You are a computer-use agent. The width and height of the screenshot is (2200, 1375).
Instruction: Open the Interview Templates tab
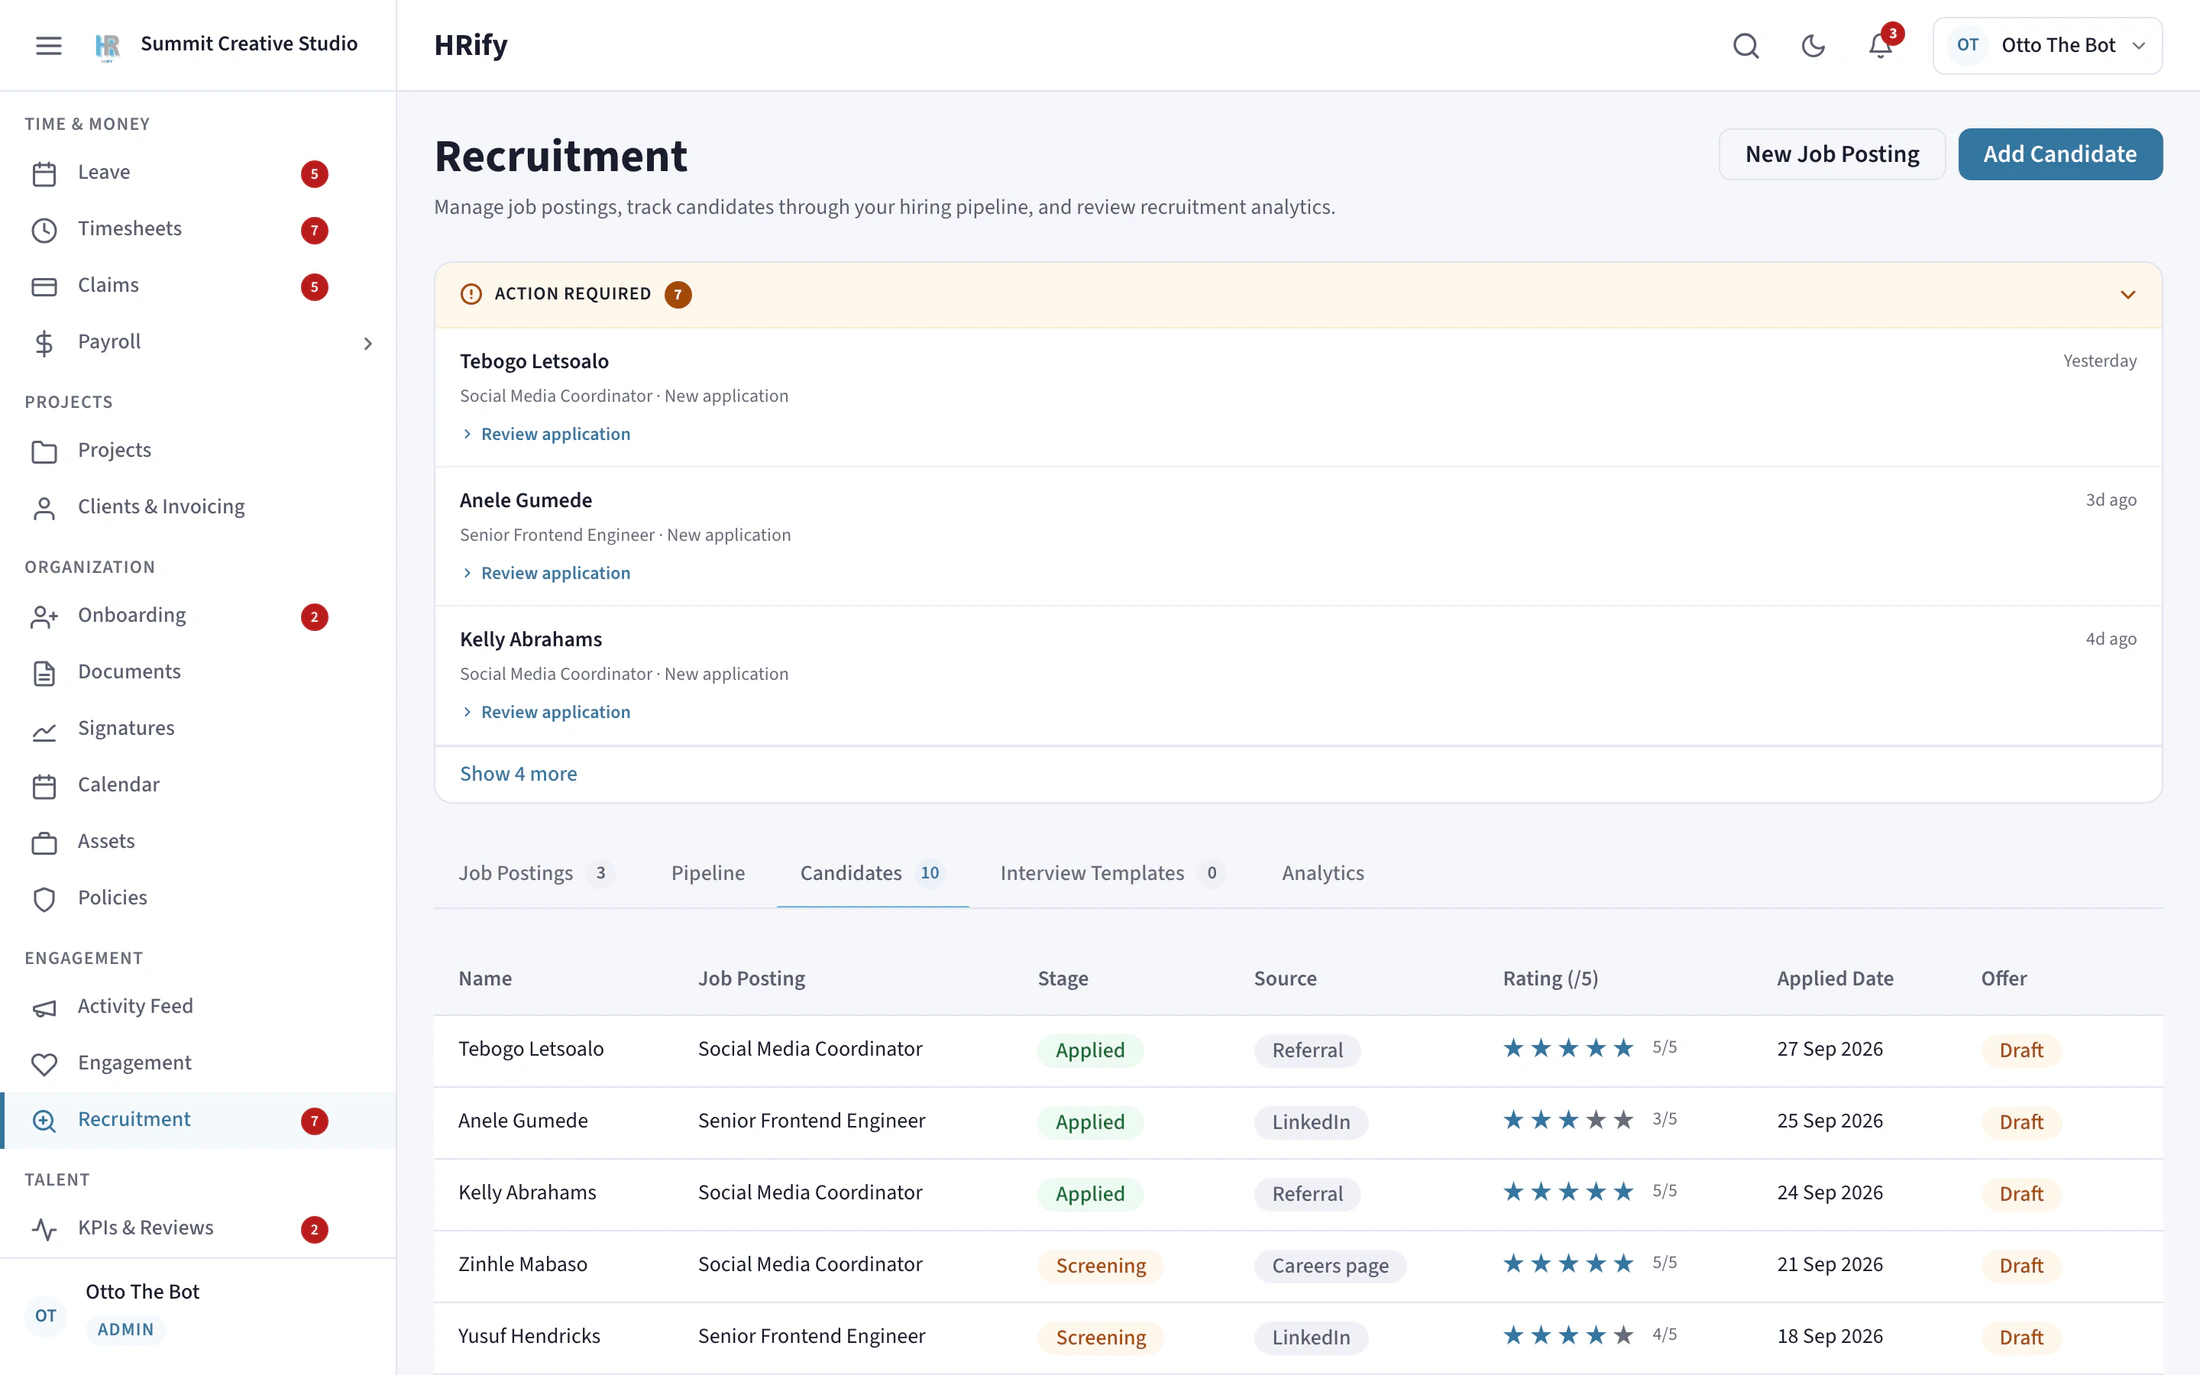[x=1112, y=873]
